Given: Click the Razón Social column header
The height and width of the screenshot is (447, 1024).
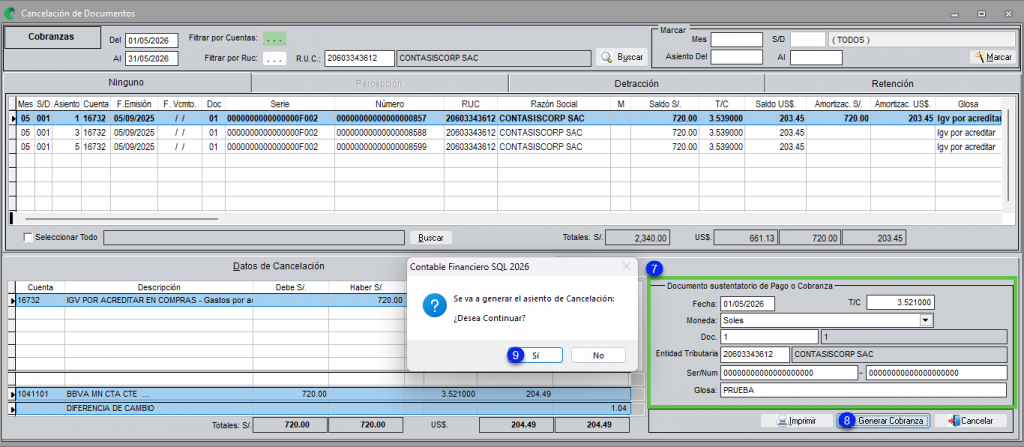Looking at the screenshot, I should pyautogui.click(x=553, y=104).
